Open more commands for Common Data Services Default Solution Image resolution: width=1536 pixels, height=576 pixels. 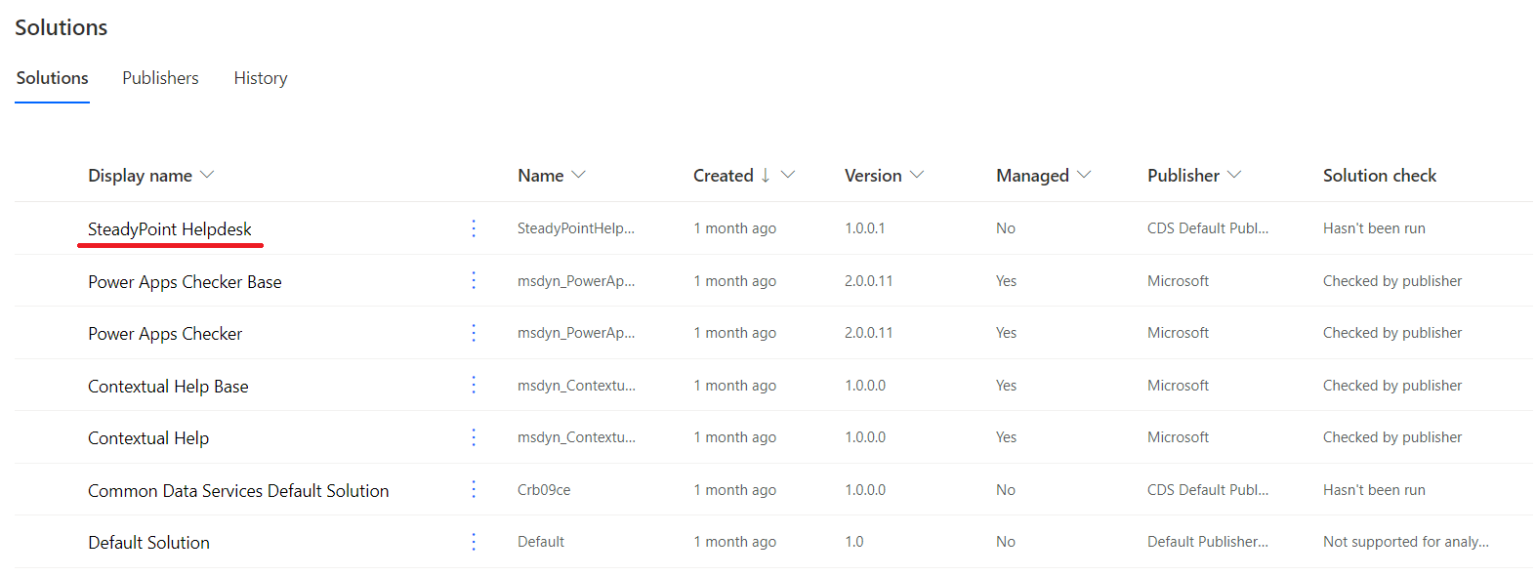tap(473, 489)
